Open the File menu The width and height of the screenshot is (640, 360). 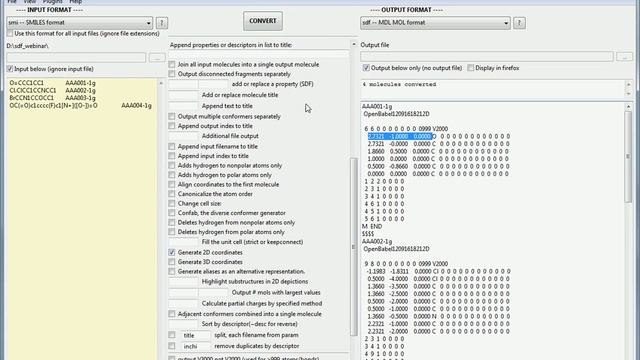(12, 2)
